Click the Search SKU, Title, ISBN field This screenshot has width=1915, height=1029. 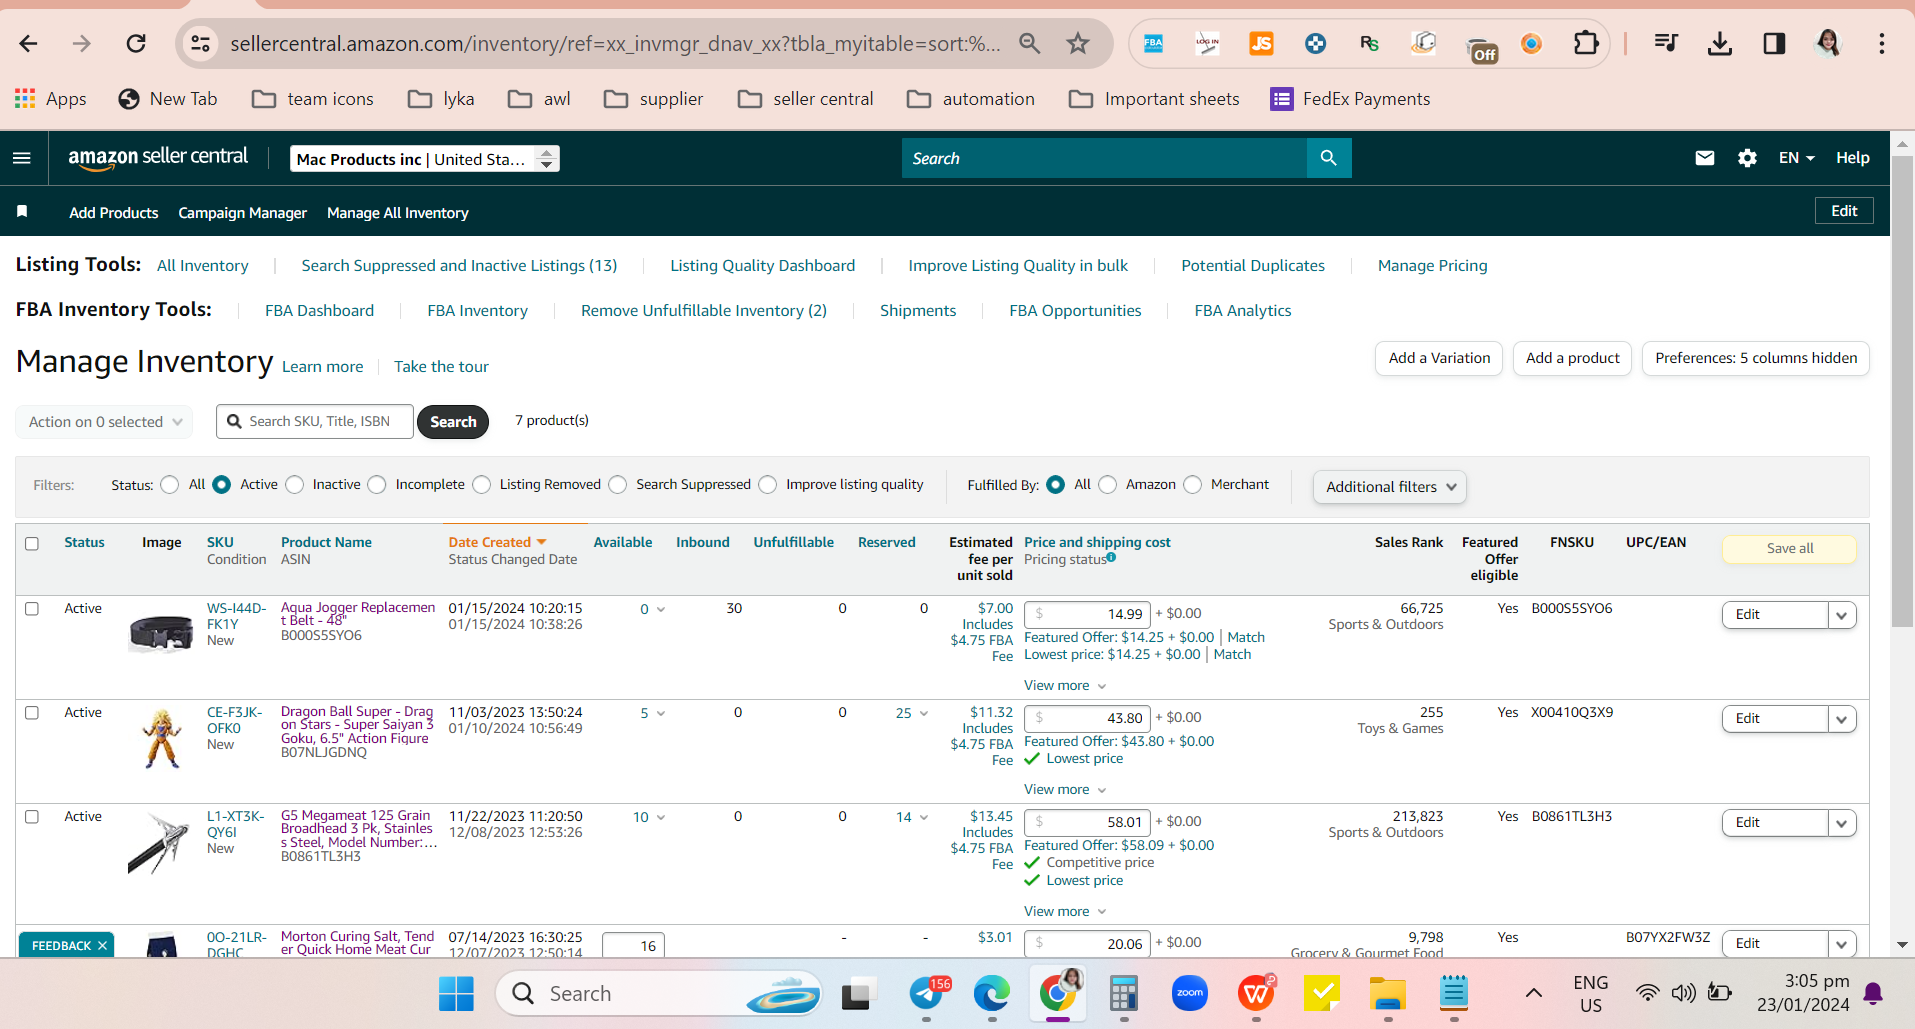point(315,422)
